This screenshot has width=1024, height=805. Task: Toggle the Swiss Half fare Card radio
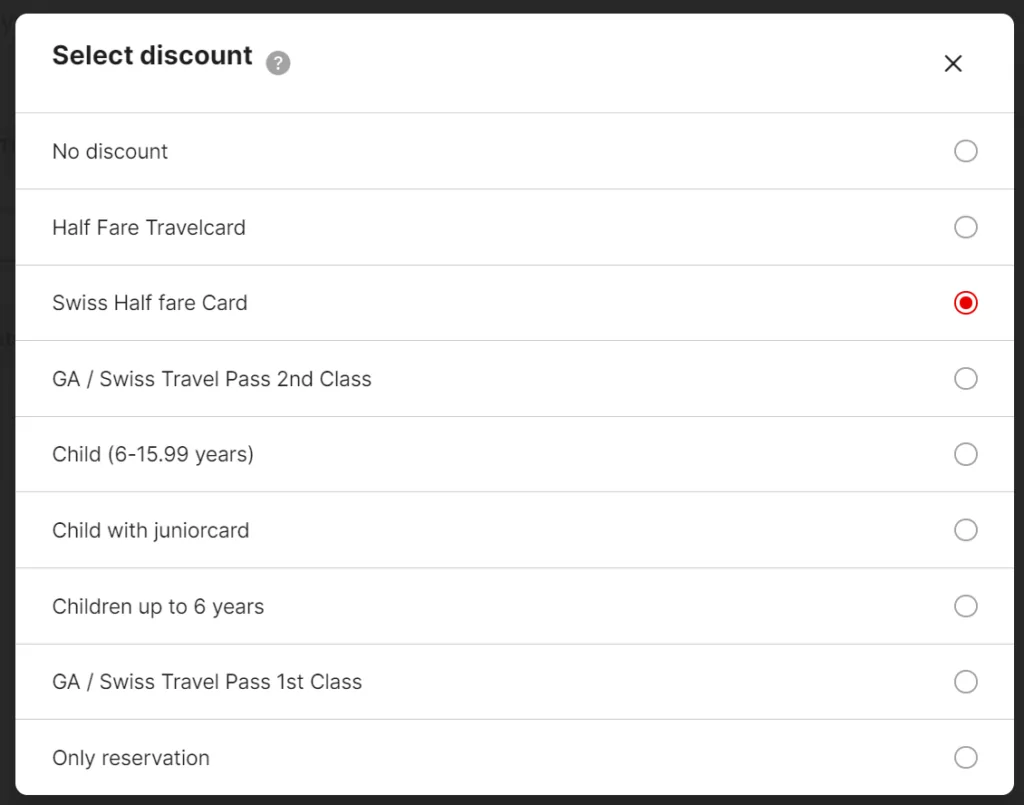965,303
